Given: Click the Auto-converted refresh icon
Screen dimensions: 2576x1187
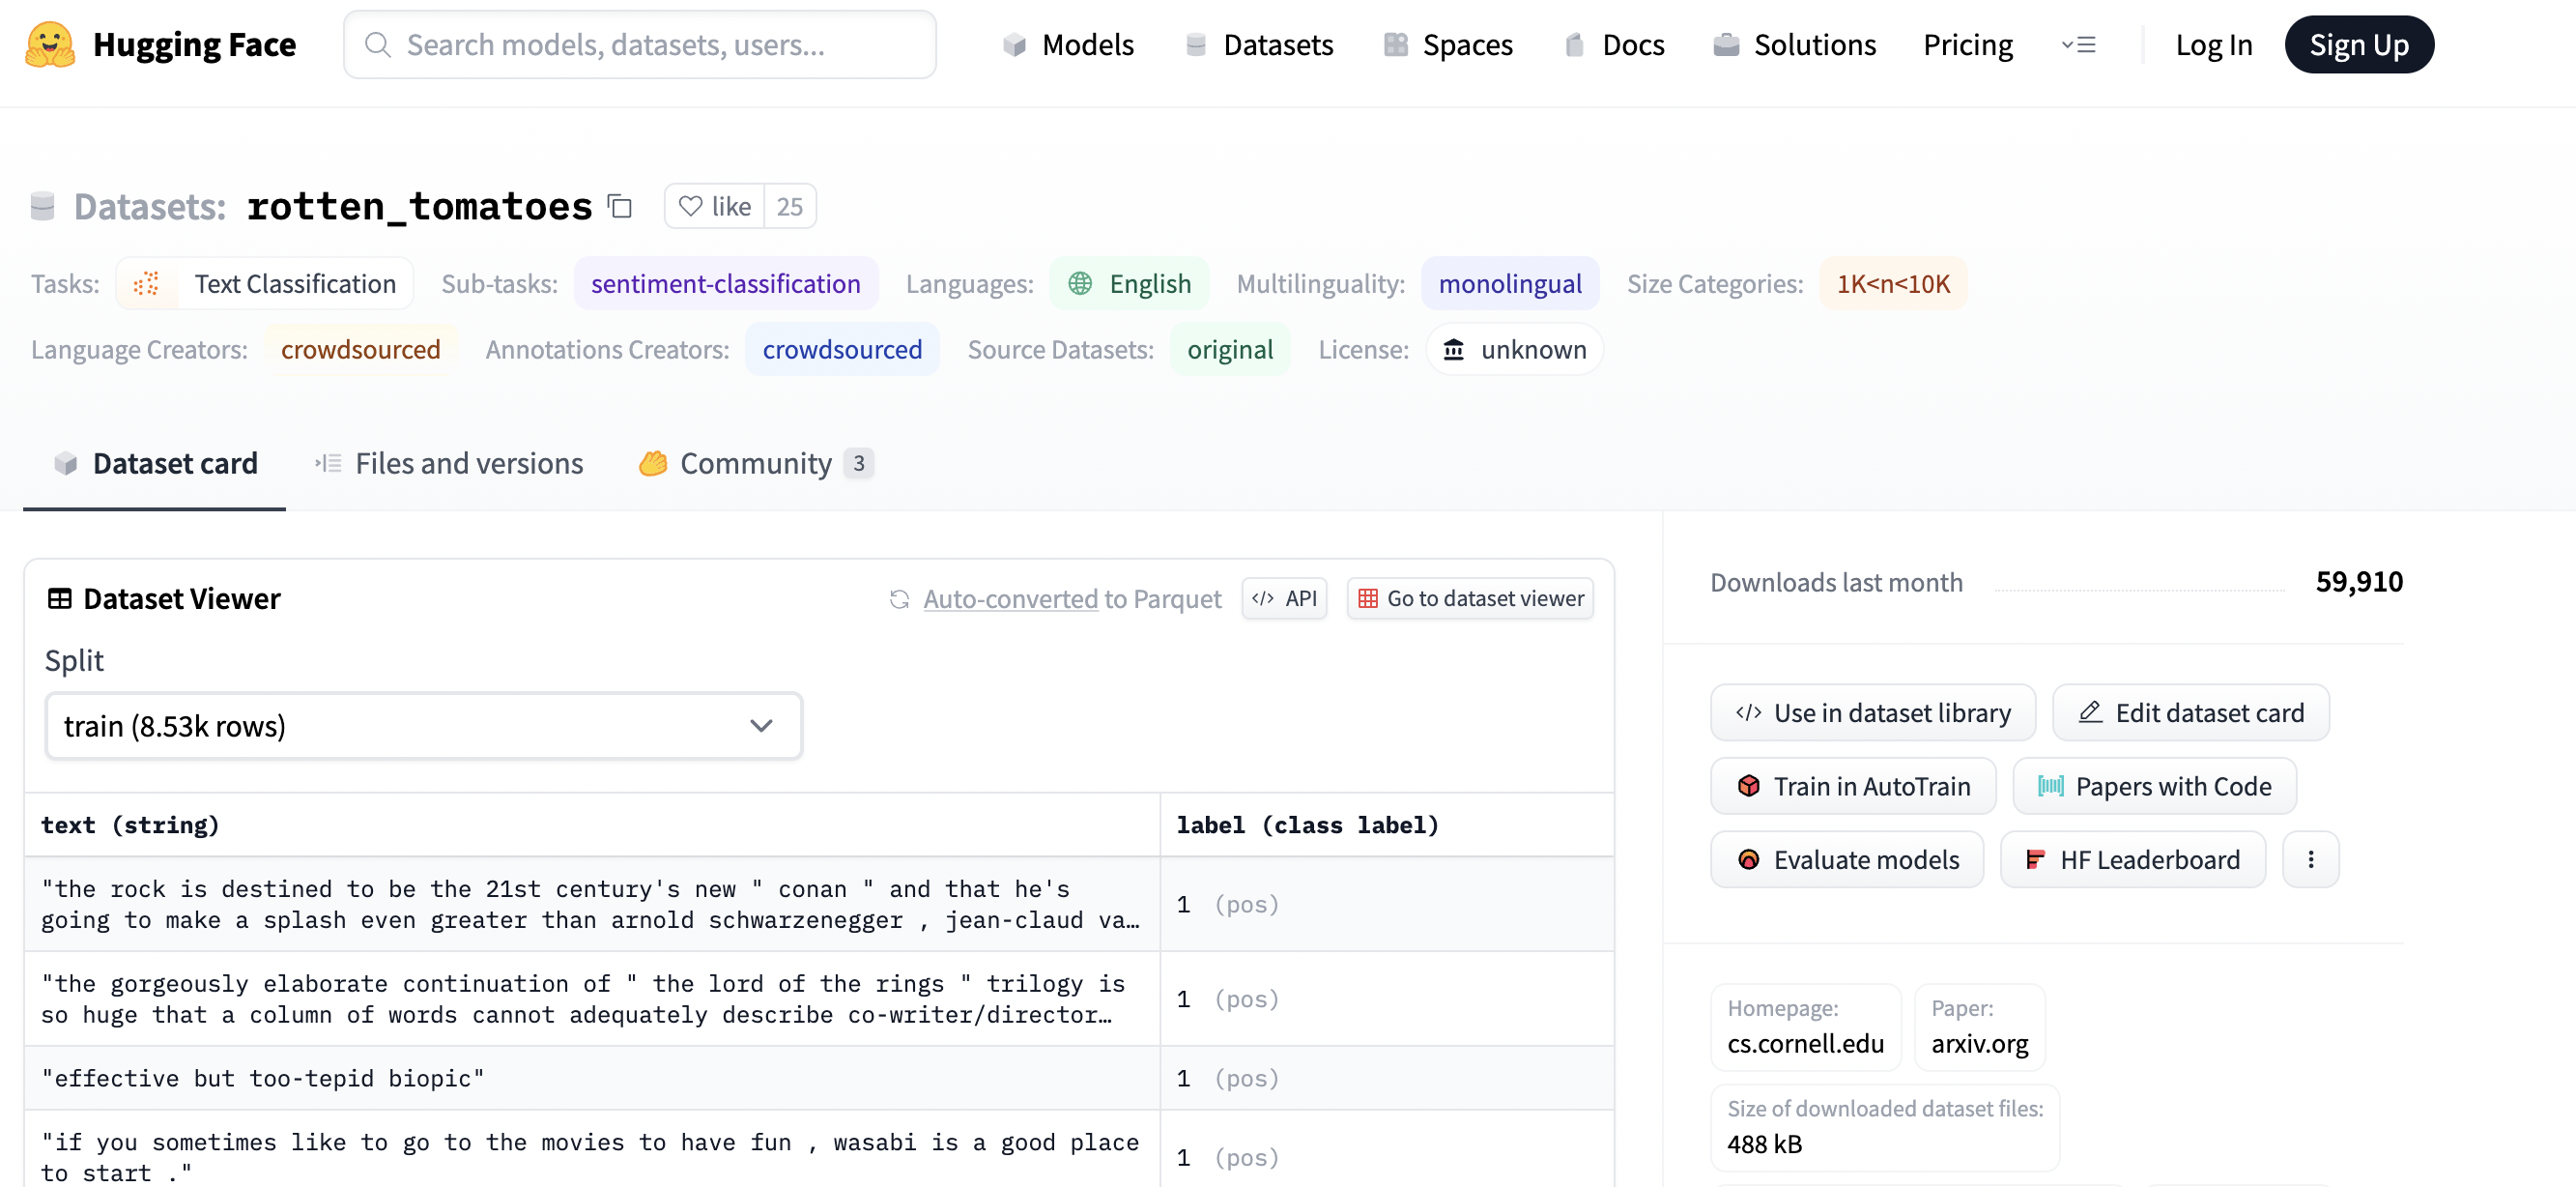Looking at the screenshot, I should tap(899, 599).
